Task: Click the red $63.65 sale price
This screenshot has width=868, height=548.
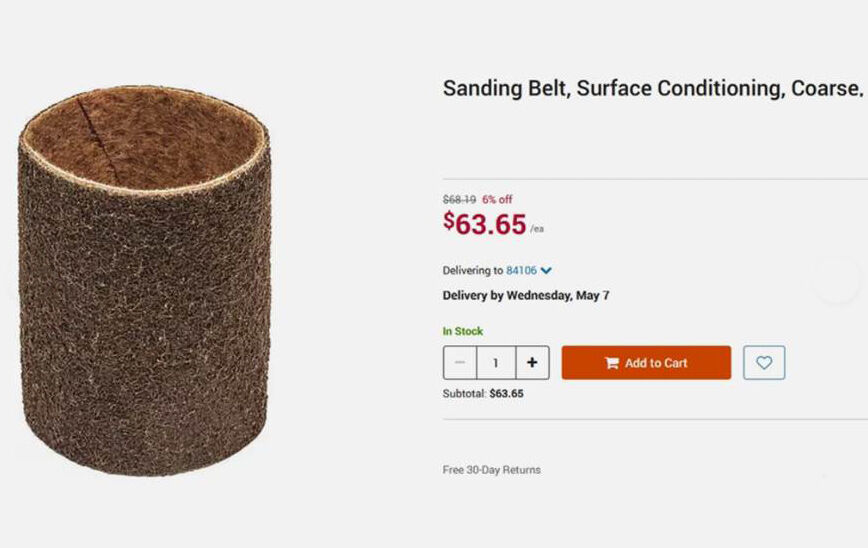Action: coord(485,224)
